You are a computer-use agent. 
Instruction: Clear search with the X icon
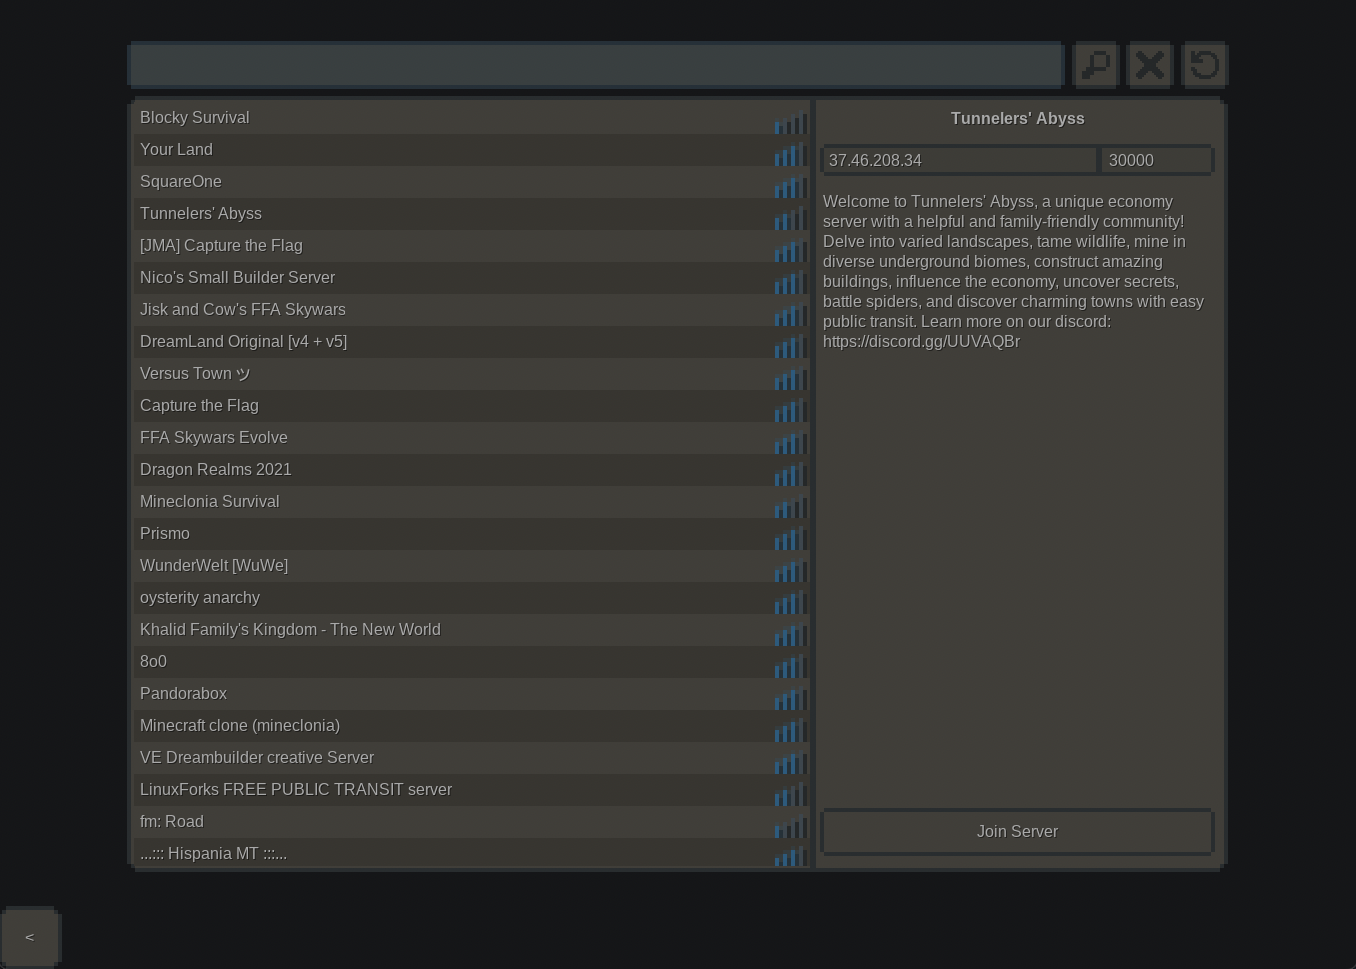1150,65
